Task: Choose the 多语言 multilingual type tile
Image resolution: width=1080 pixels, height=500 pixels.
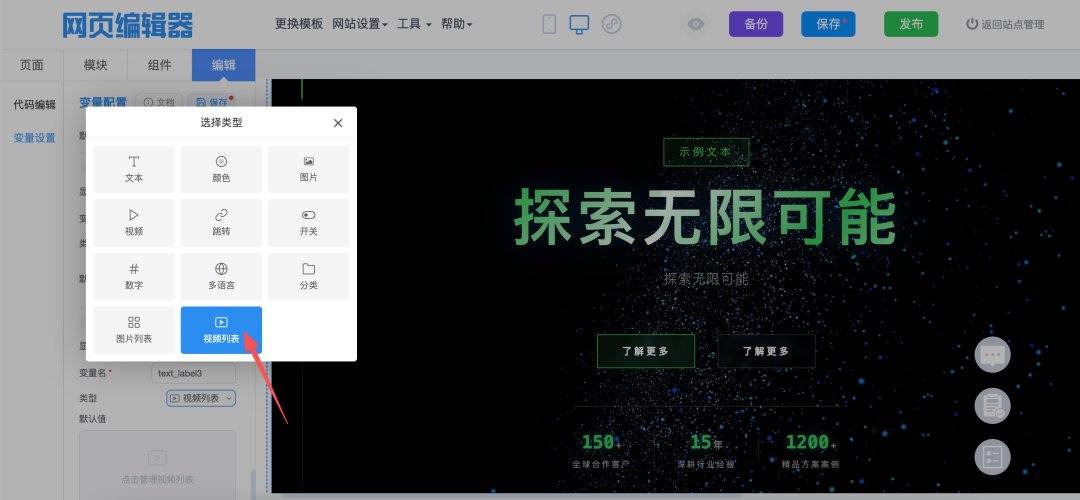Action: point(221,276)
